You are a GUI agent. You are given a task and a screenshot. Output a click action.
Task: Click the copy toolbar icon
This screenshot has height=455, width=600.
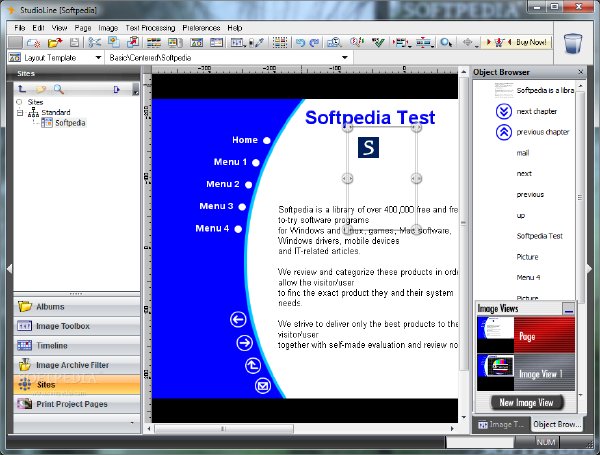[113, 42]
